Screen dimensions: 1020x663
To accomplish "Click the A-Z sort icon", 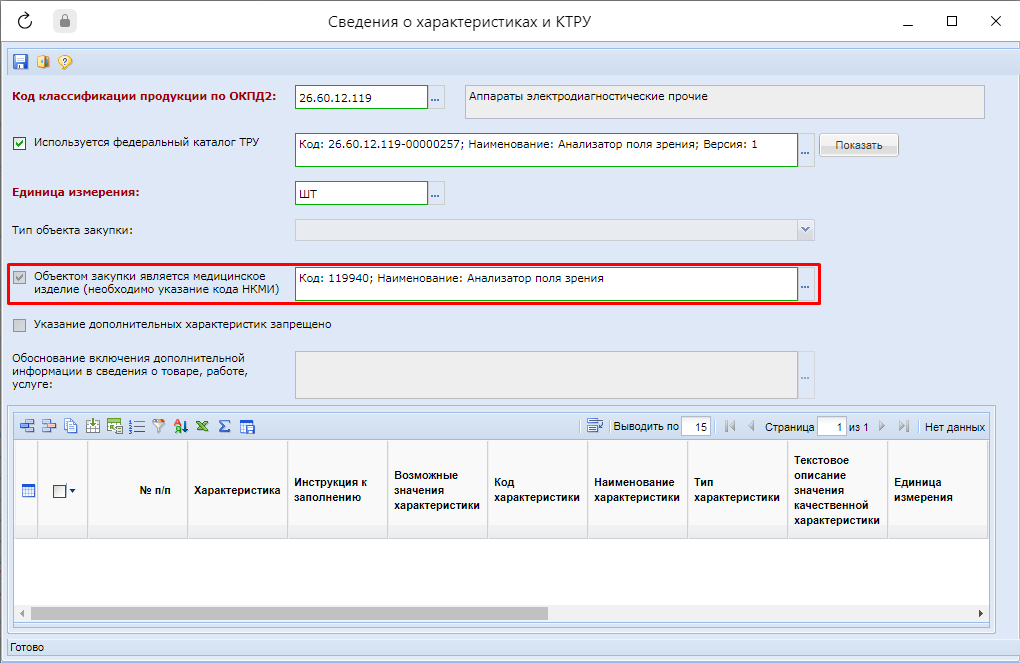I will [x=180, y=426].
